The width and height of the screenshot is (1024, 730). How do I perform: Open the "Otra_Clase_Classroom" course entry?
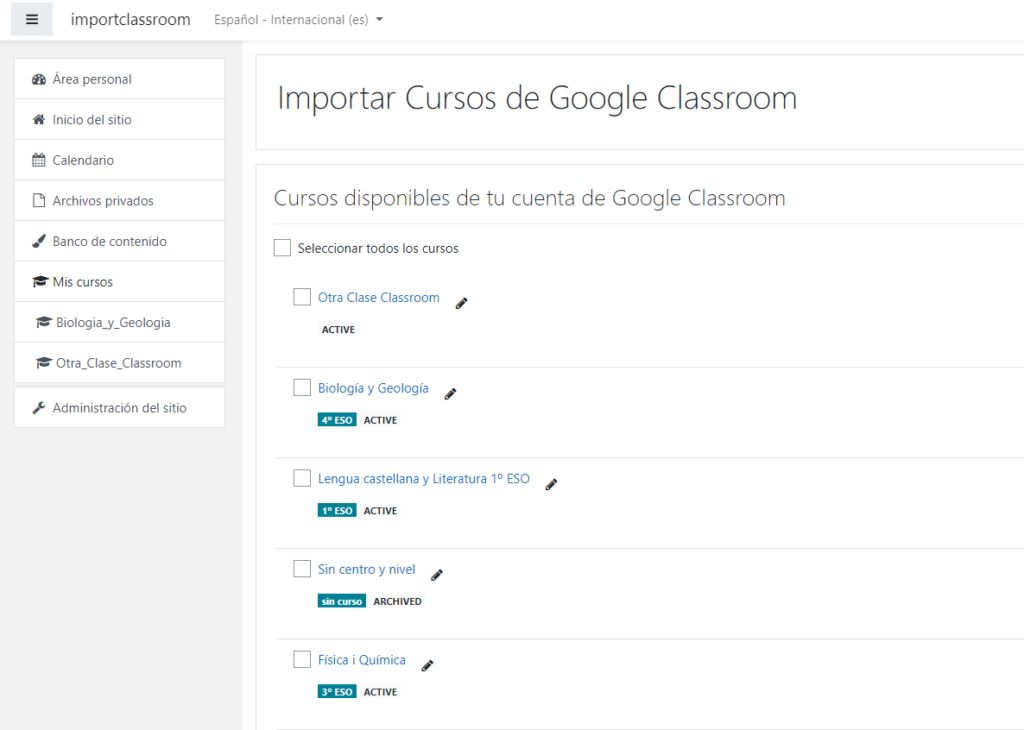[x=117, y=362]
